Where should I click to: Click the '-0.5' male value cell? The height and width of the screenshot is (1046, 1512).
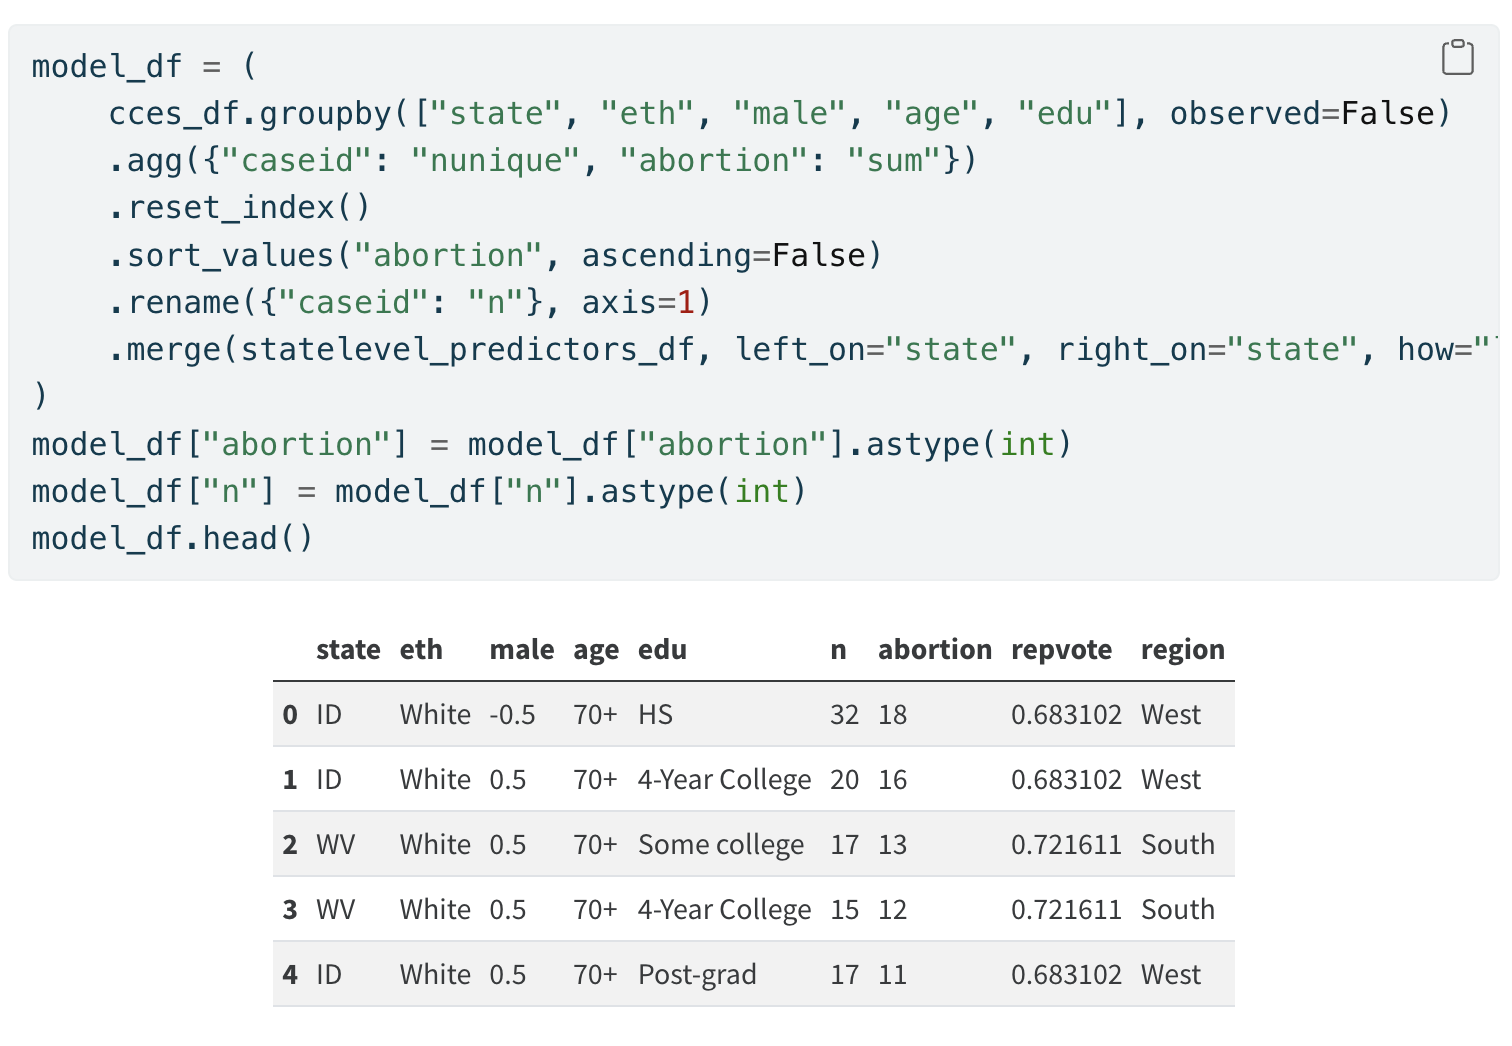512,715
